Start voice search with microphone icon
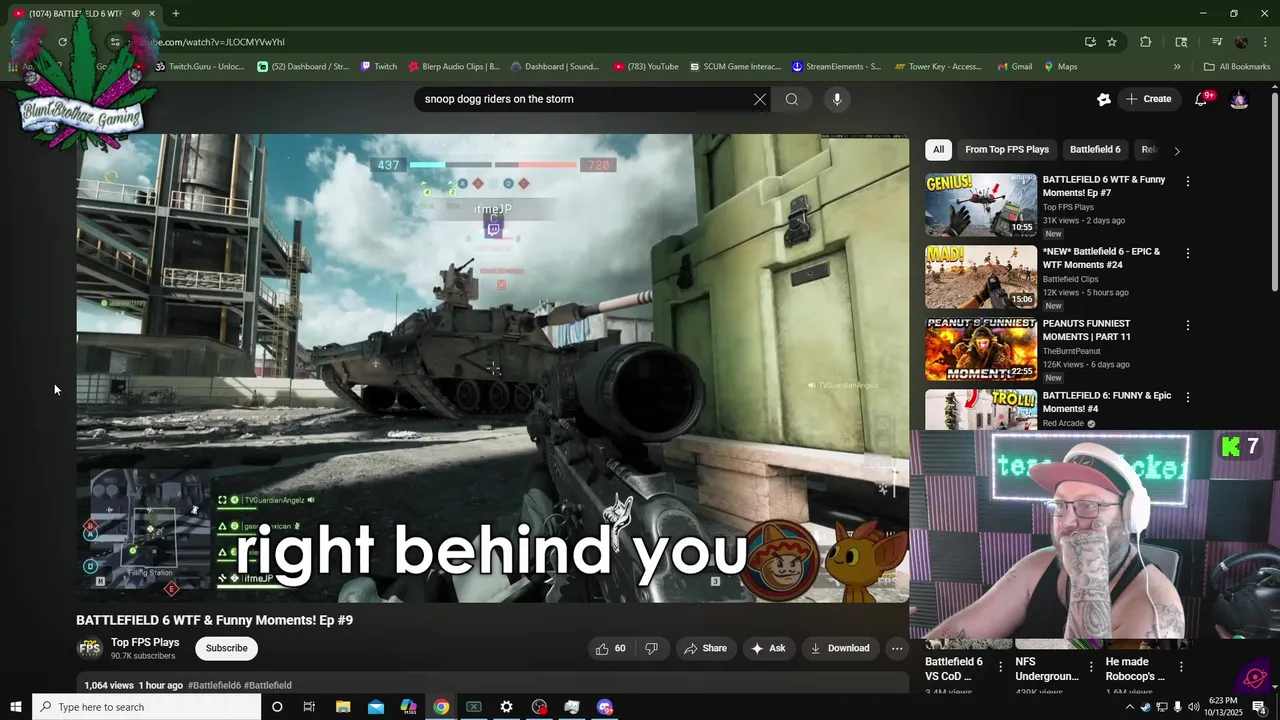 (x=837, y=99)
